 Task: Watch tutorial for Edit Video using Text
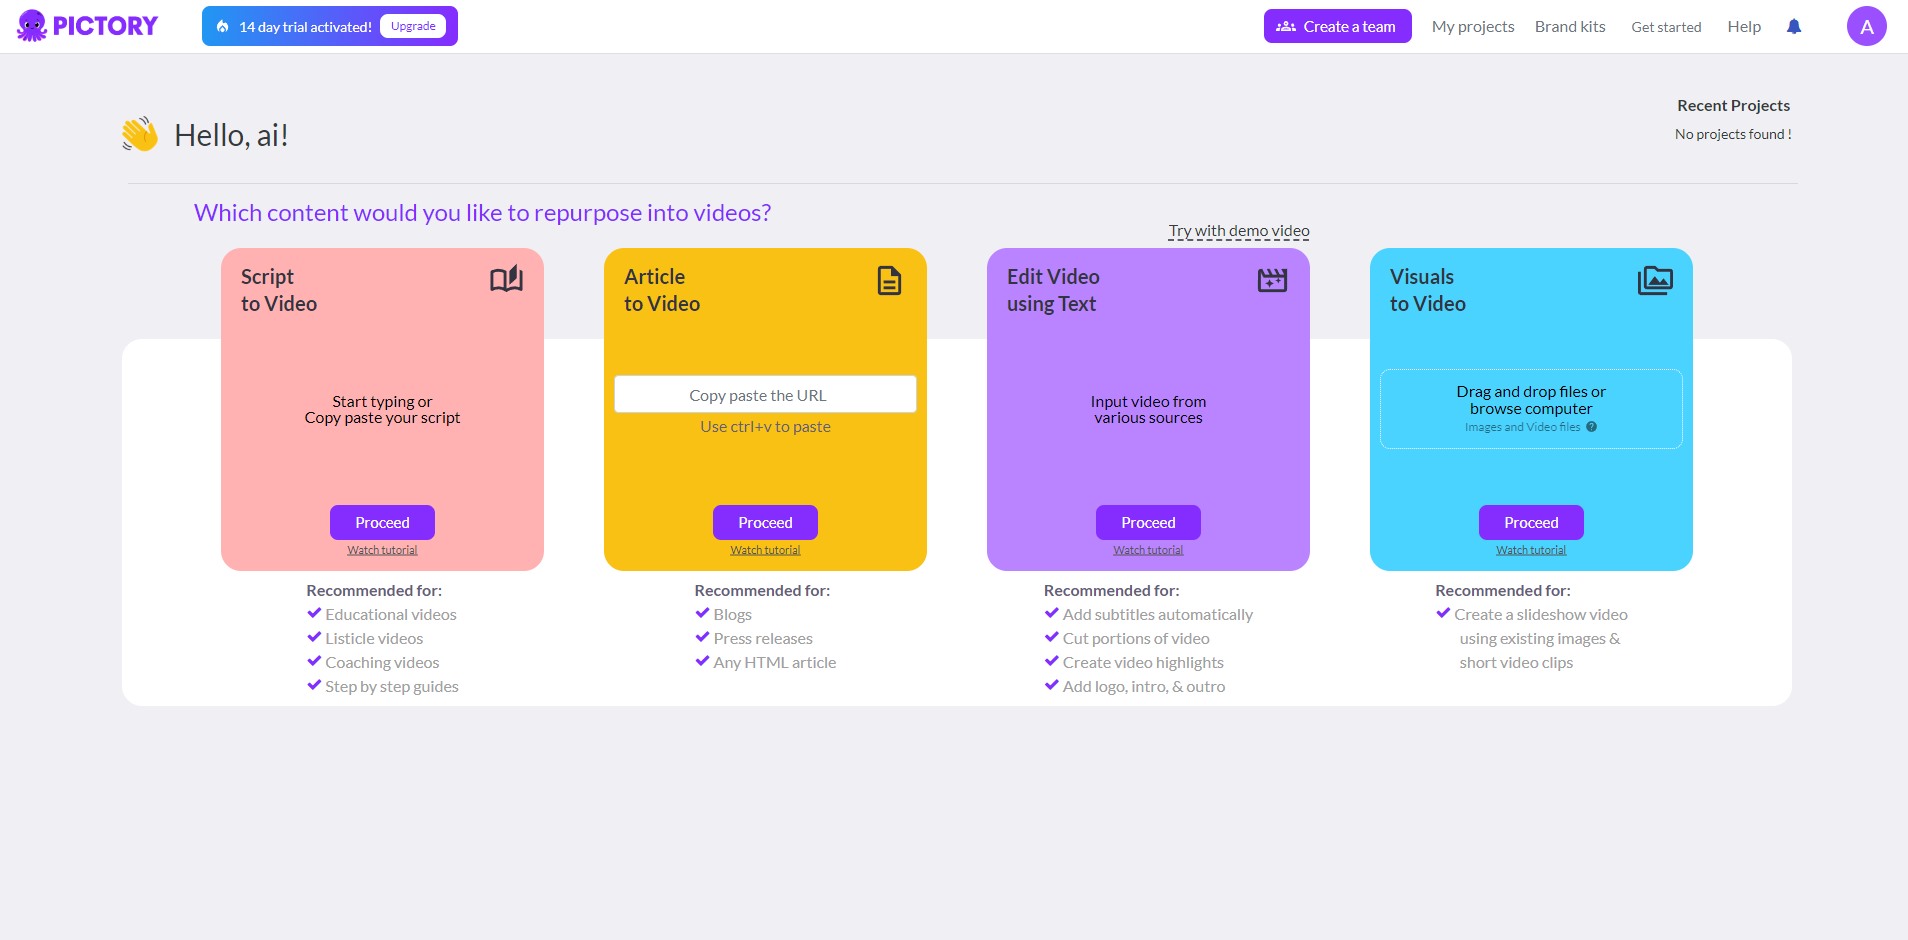[1148, 550]
